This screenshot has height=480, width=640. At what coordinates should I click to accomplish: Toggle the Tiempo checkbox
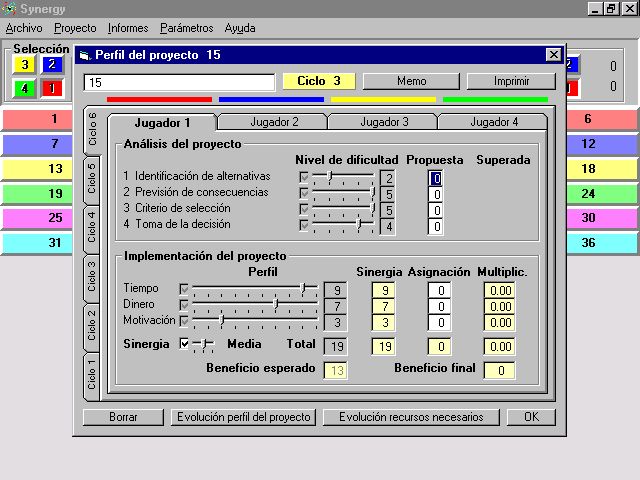tap(184, 289)
